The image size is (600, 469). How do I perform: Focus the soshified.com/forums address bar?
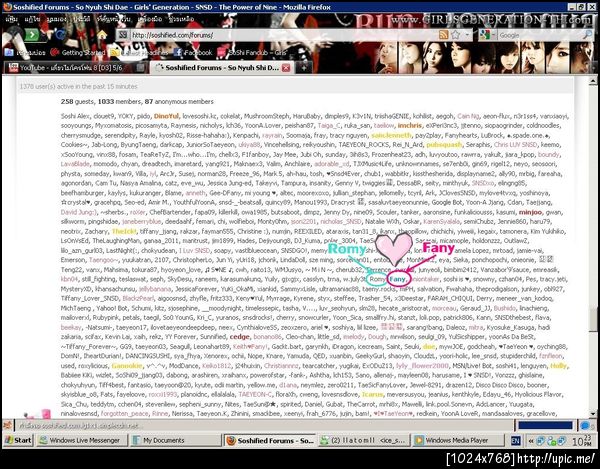(283, 35)
